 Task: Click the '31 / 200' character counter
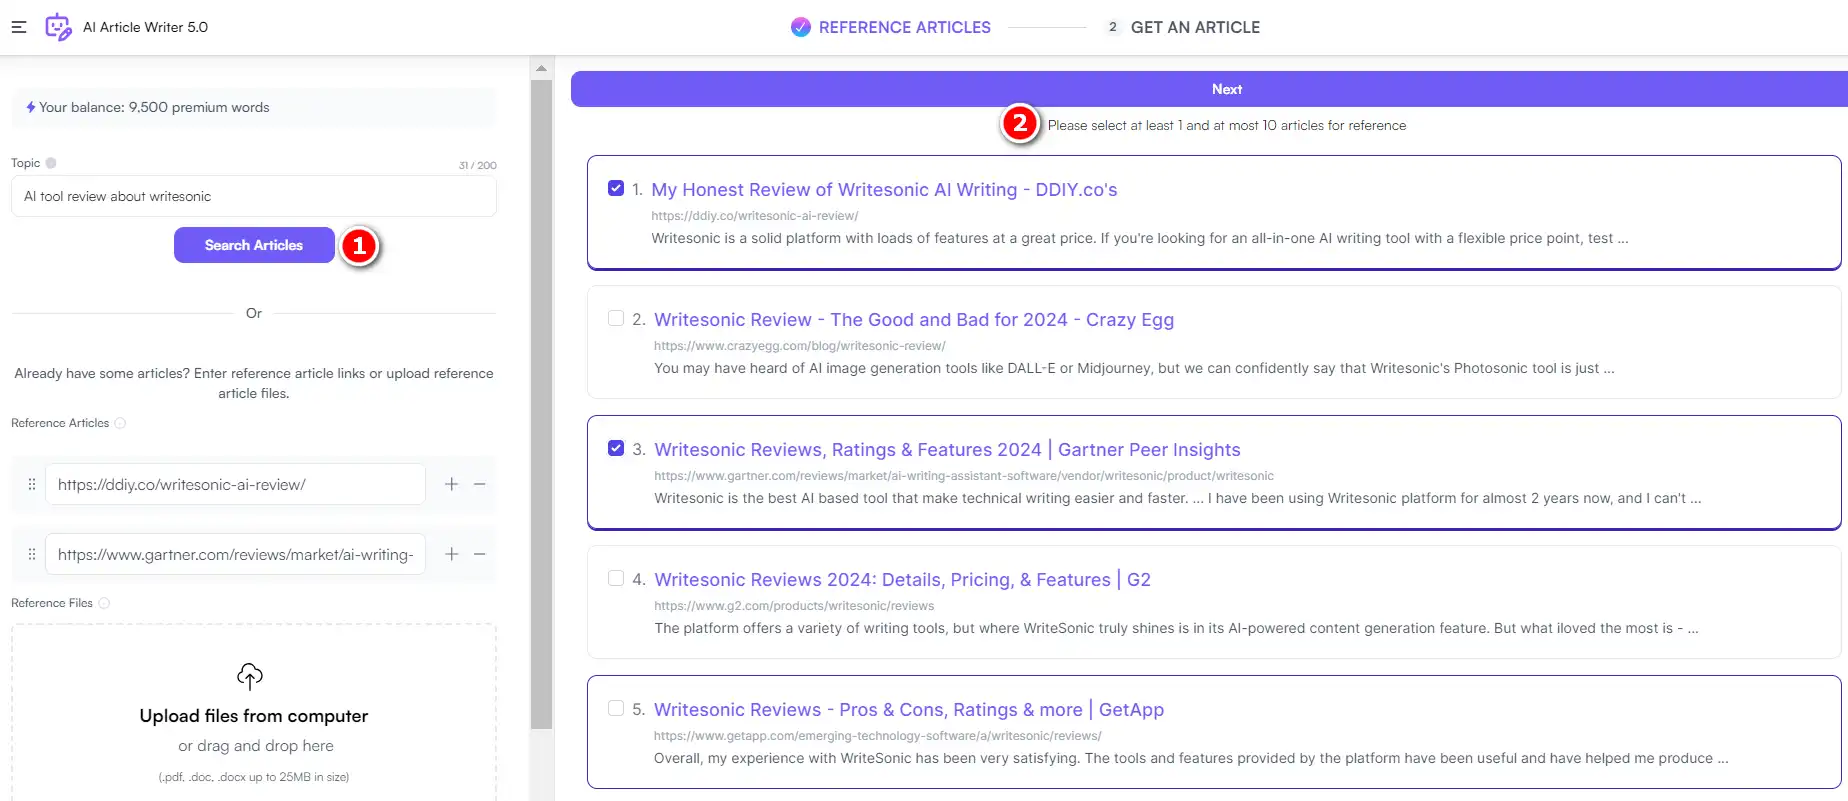(478, 165)
